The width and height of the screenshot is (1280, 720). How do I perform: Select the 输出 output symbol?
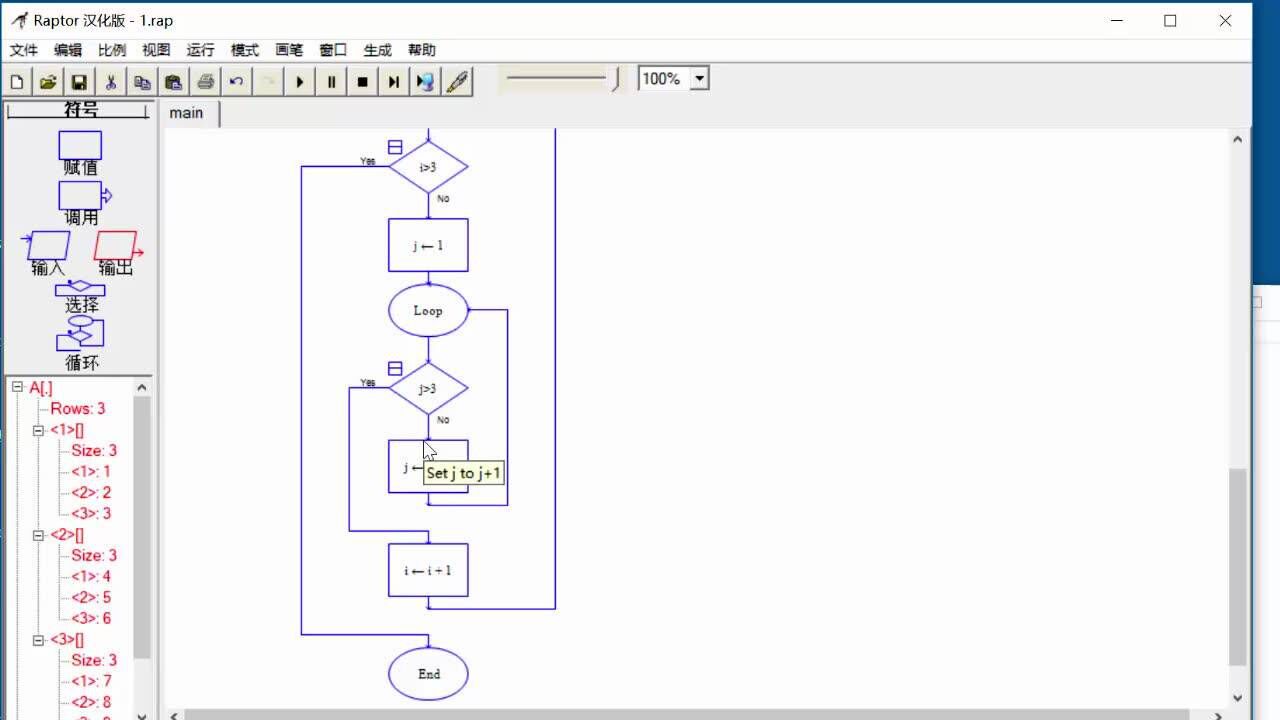[x=115, y=246]
